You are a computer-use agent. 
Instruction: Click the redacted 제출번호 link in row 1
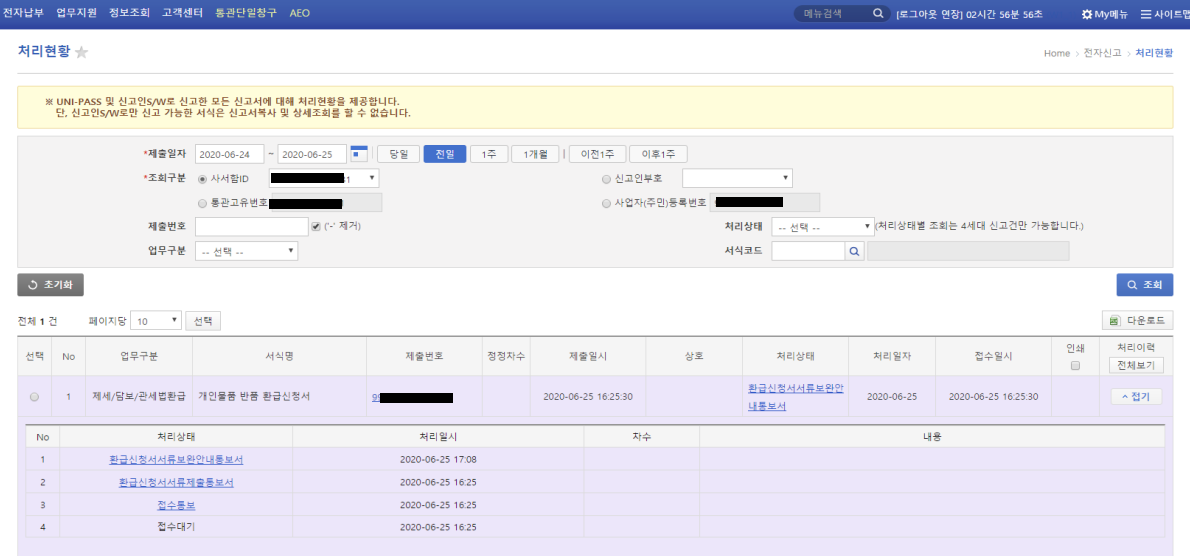pos(413,397)
